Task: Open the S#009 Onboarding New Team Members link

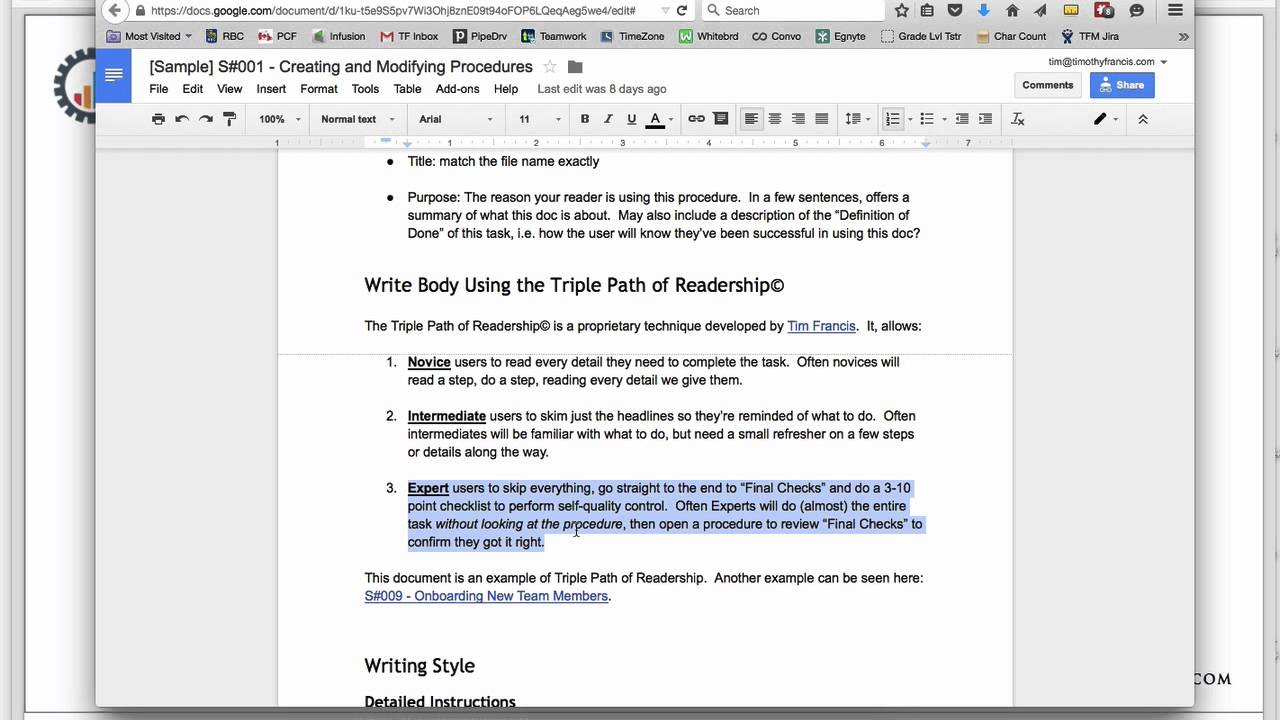Action: click(x=486, y=596)
